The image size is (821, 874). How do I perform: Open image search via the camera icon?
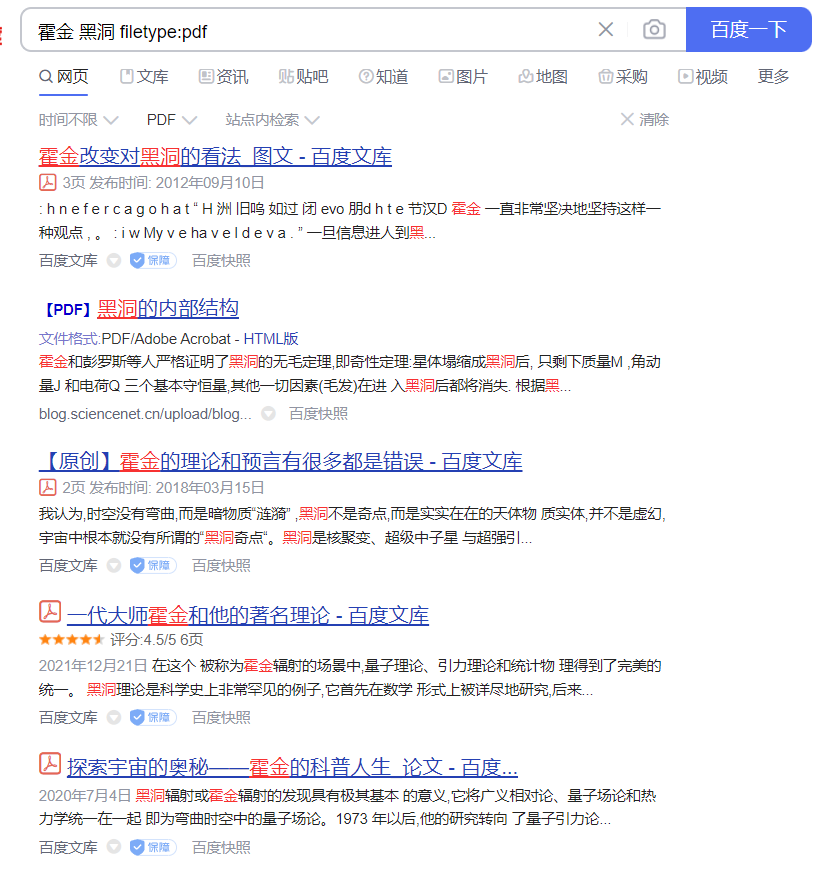point(654,30)
